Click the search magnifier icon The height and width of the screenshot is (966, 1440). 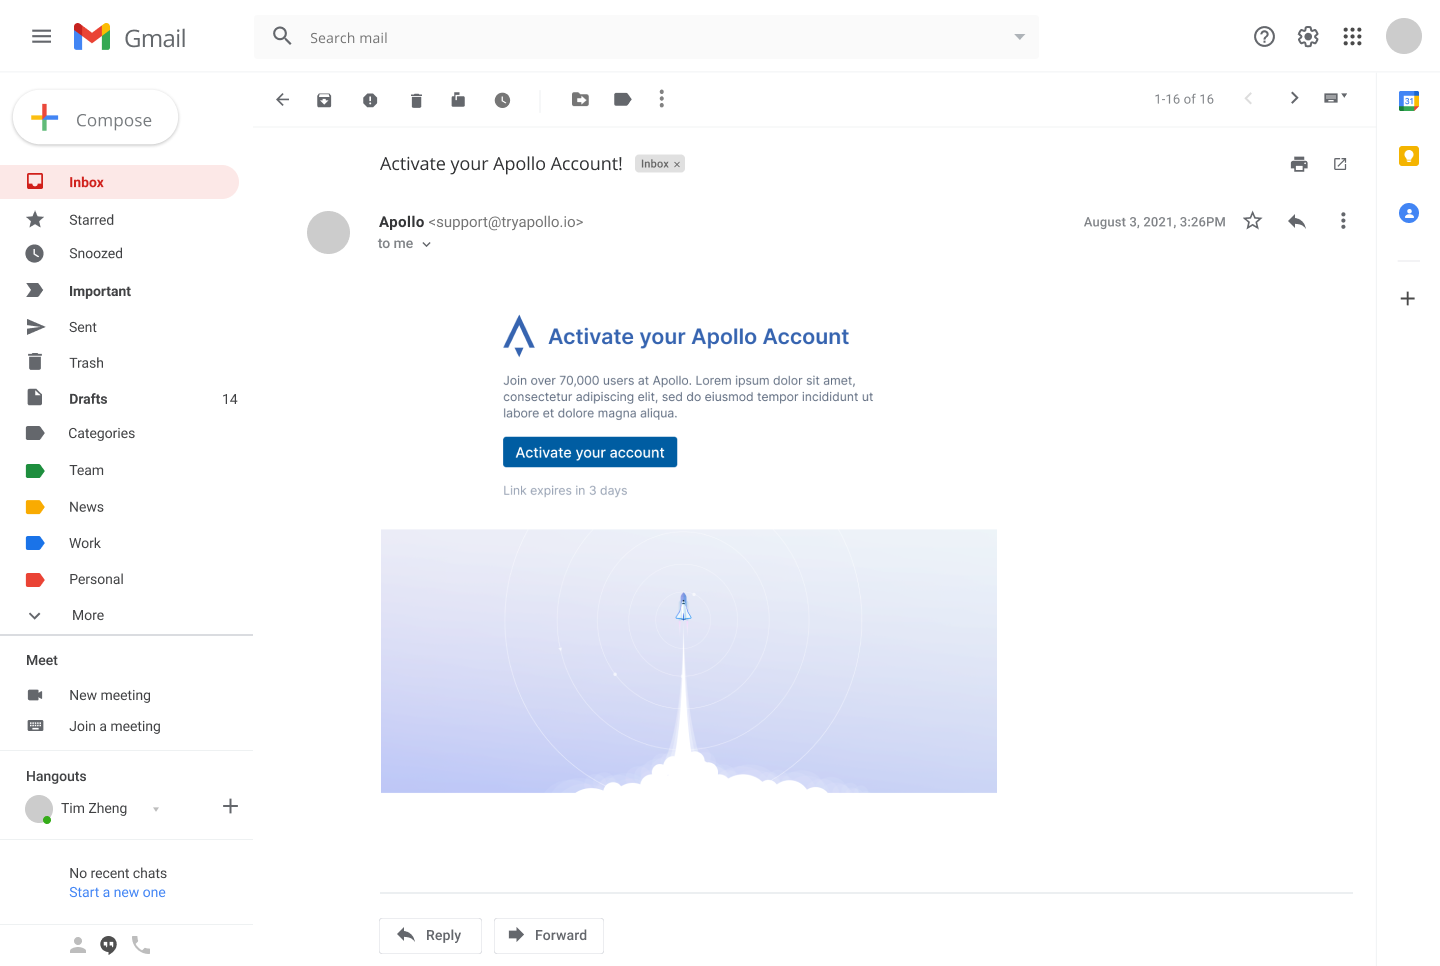283,37
